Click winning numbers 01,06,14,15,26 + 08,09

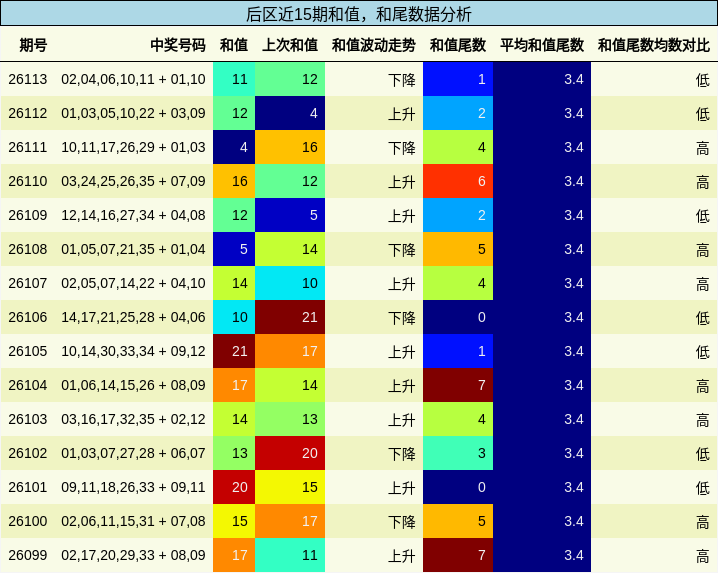[x=133, y=385]
